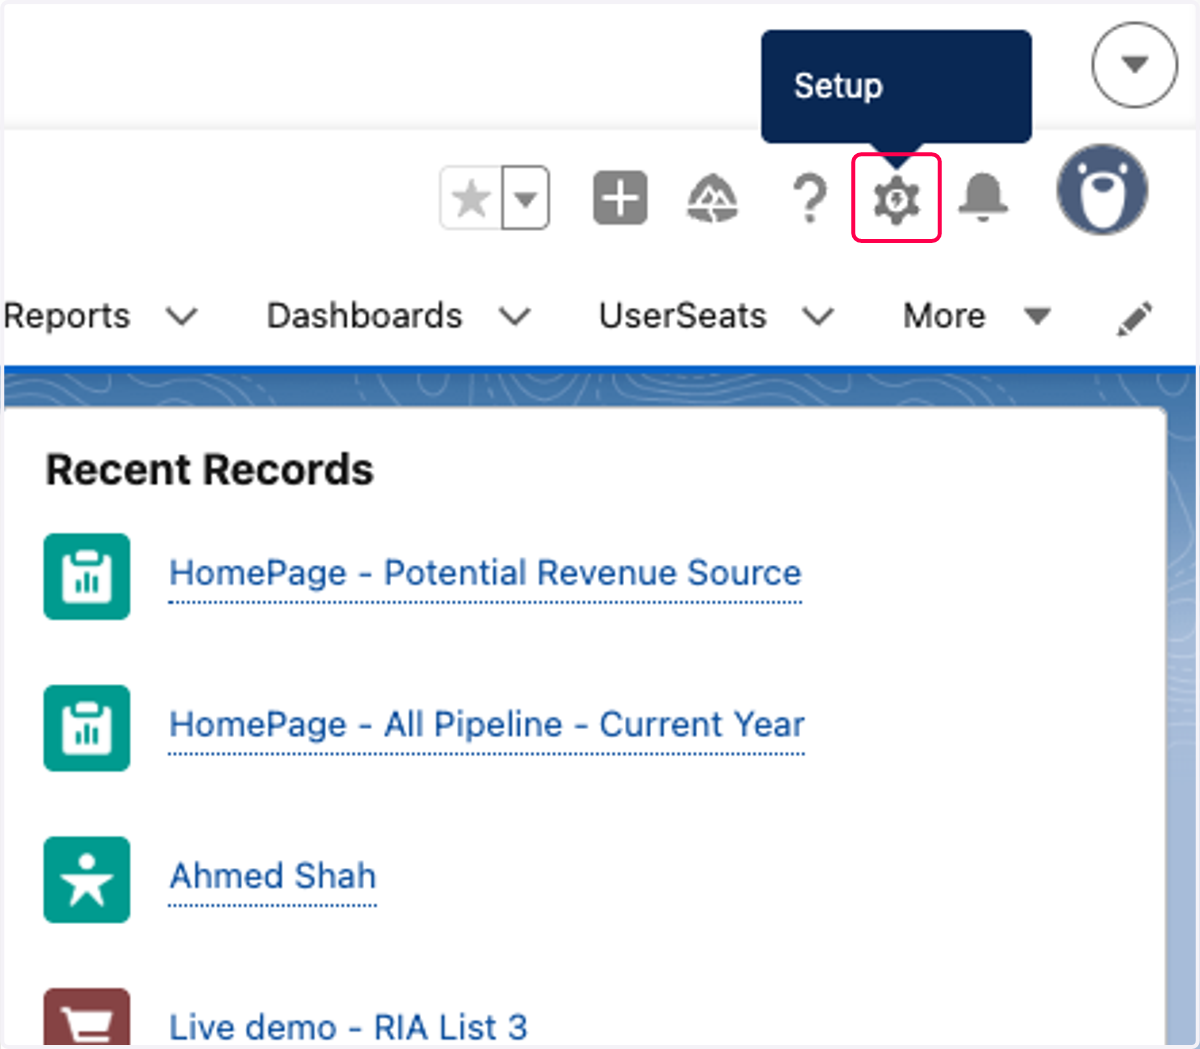Add this page to favorites star
The image size is (1200, 1049).
click(471, 198)
